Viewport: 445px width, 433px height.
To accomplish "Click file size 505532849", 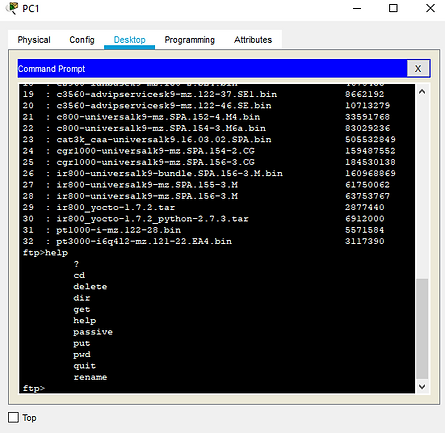I will click(370, 140).
